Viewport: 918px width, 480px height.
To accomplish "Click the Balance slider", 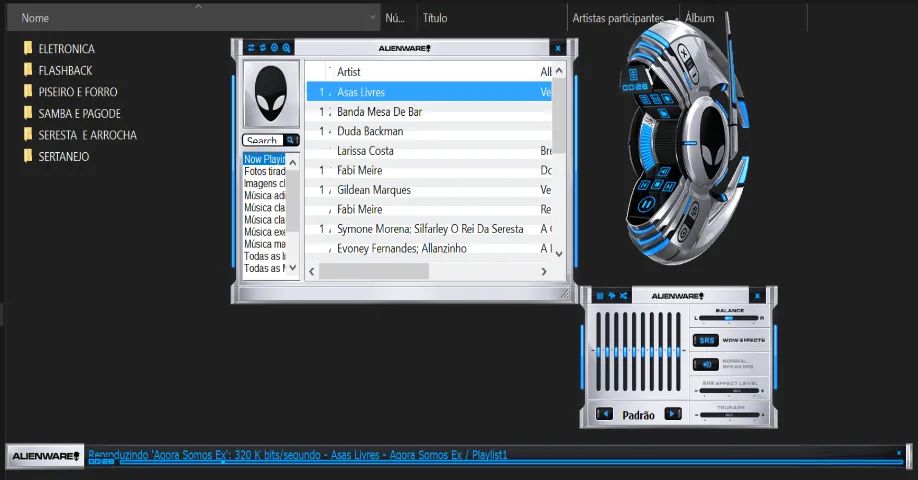I will pyautogui.click(x=729, y=318).
